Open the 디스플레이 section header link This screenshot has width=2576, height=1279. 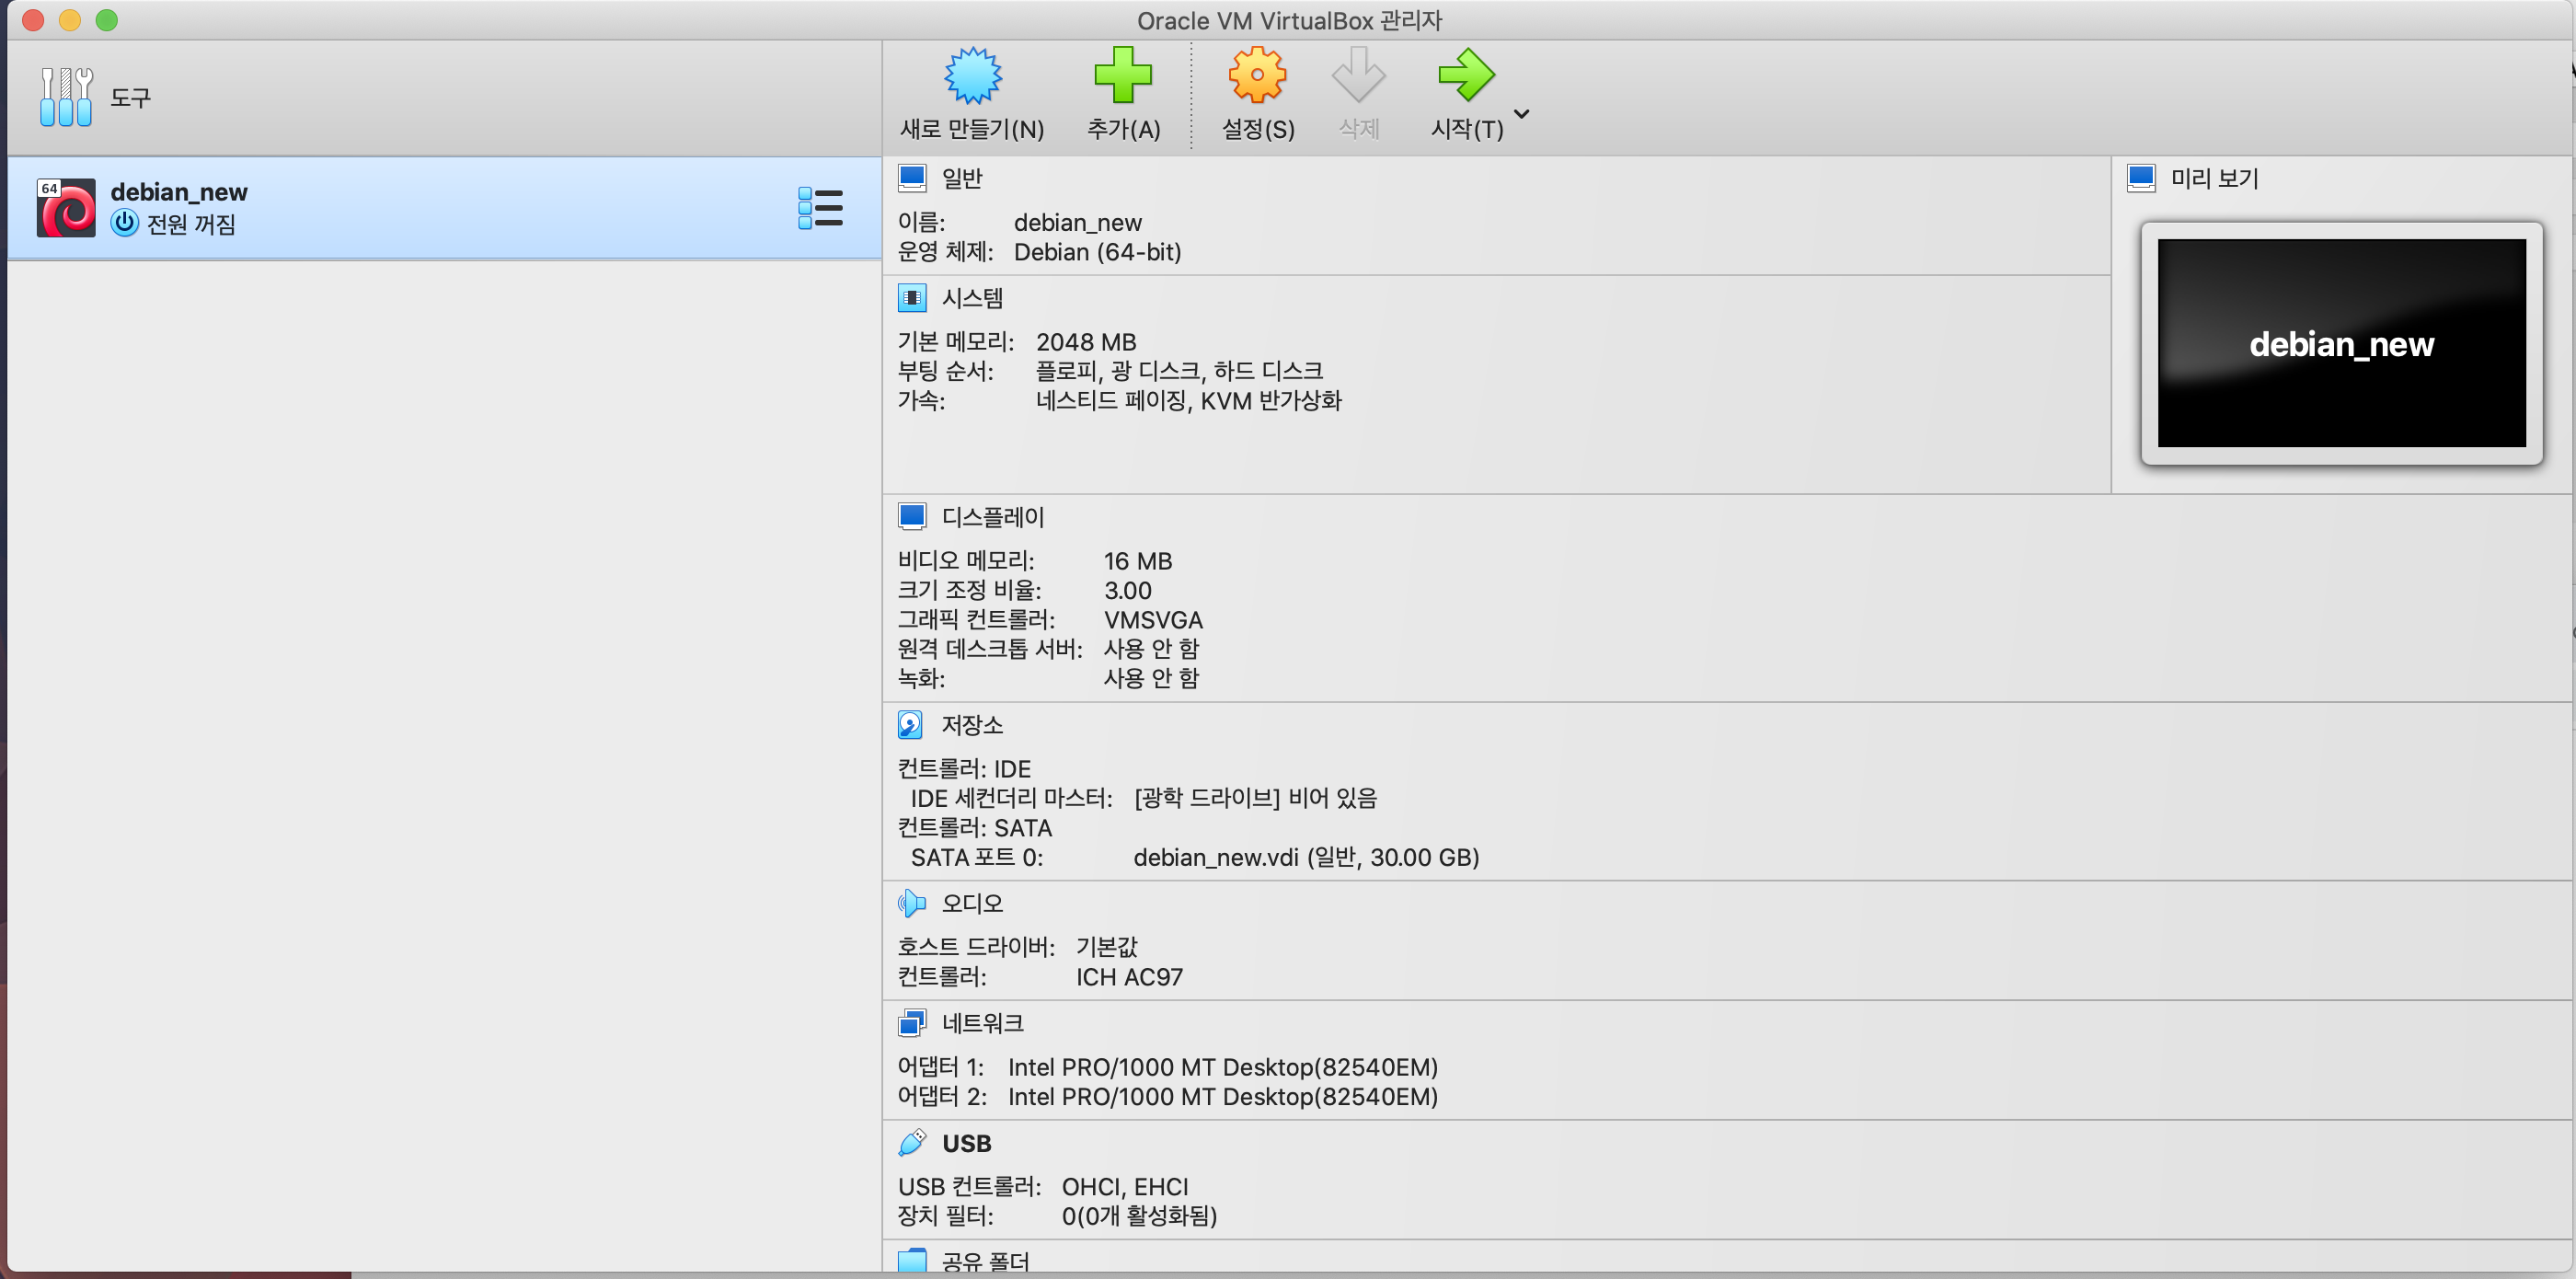coord(993,517)
